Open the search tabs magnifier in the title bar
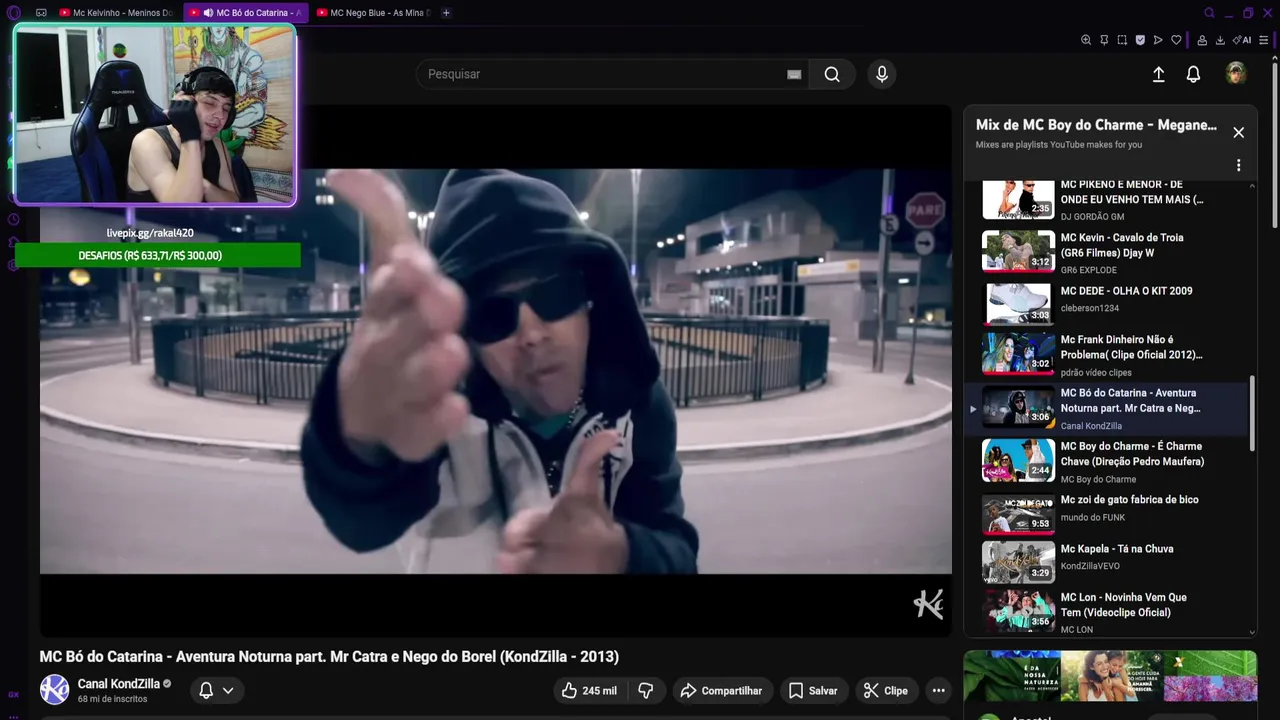The height and width of the screenshot is (720, 1280). (x=1209, y=13)
